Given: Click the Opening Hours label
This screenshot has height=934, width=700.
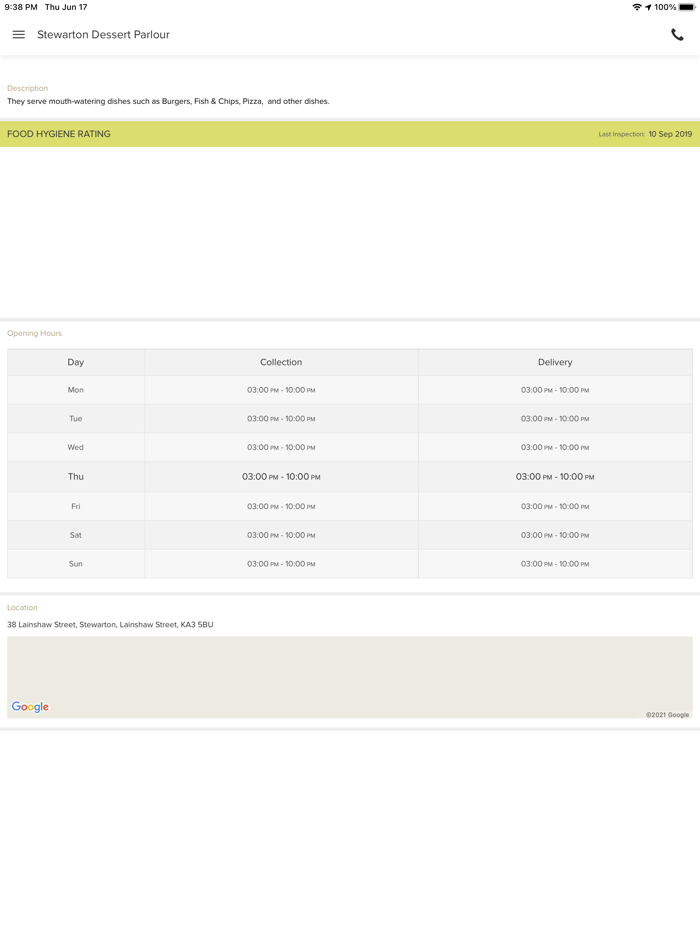Looking at the screenshot, I should [34, 333].
